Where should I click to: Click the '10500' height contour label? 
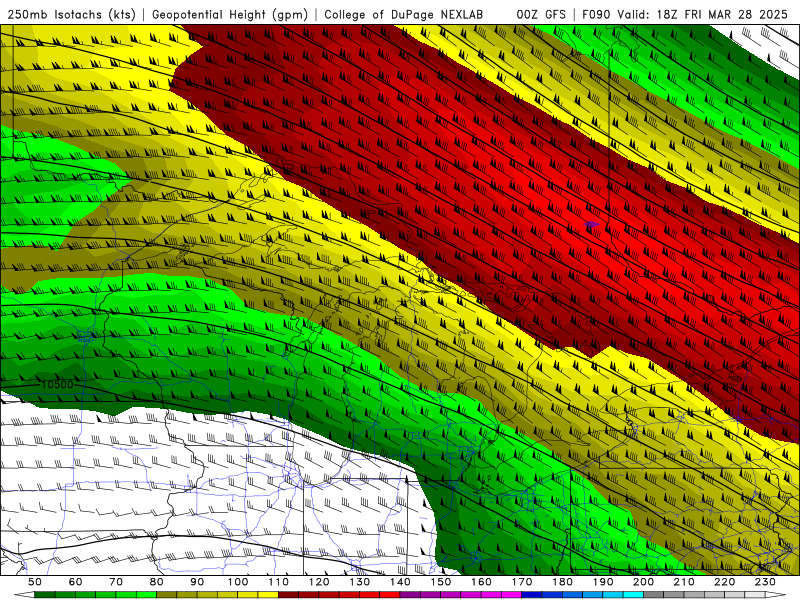57,385
